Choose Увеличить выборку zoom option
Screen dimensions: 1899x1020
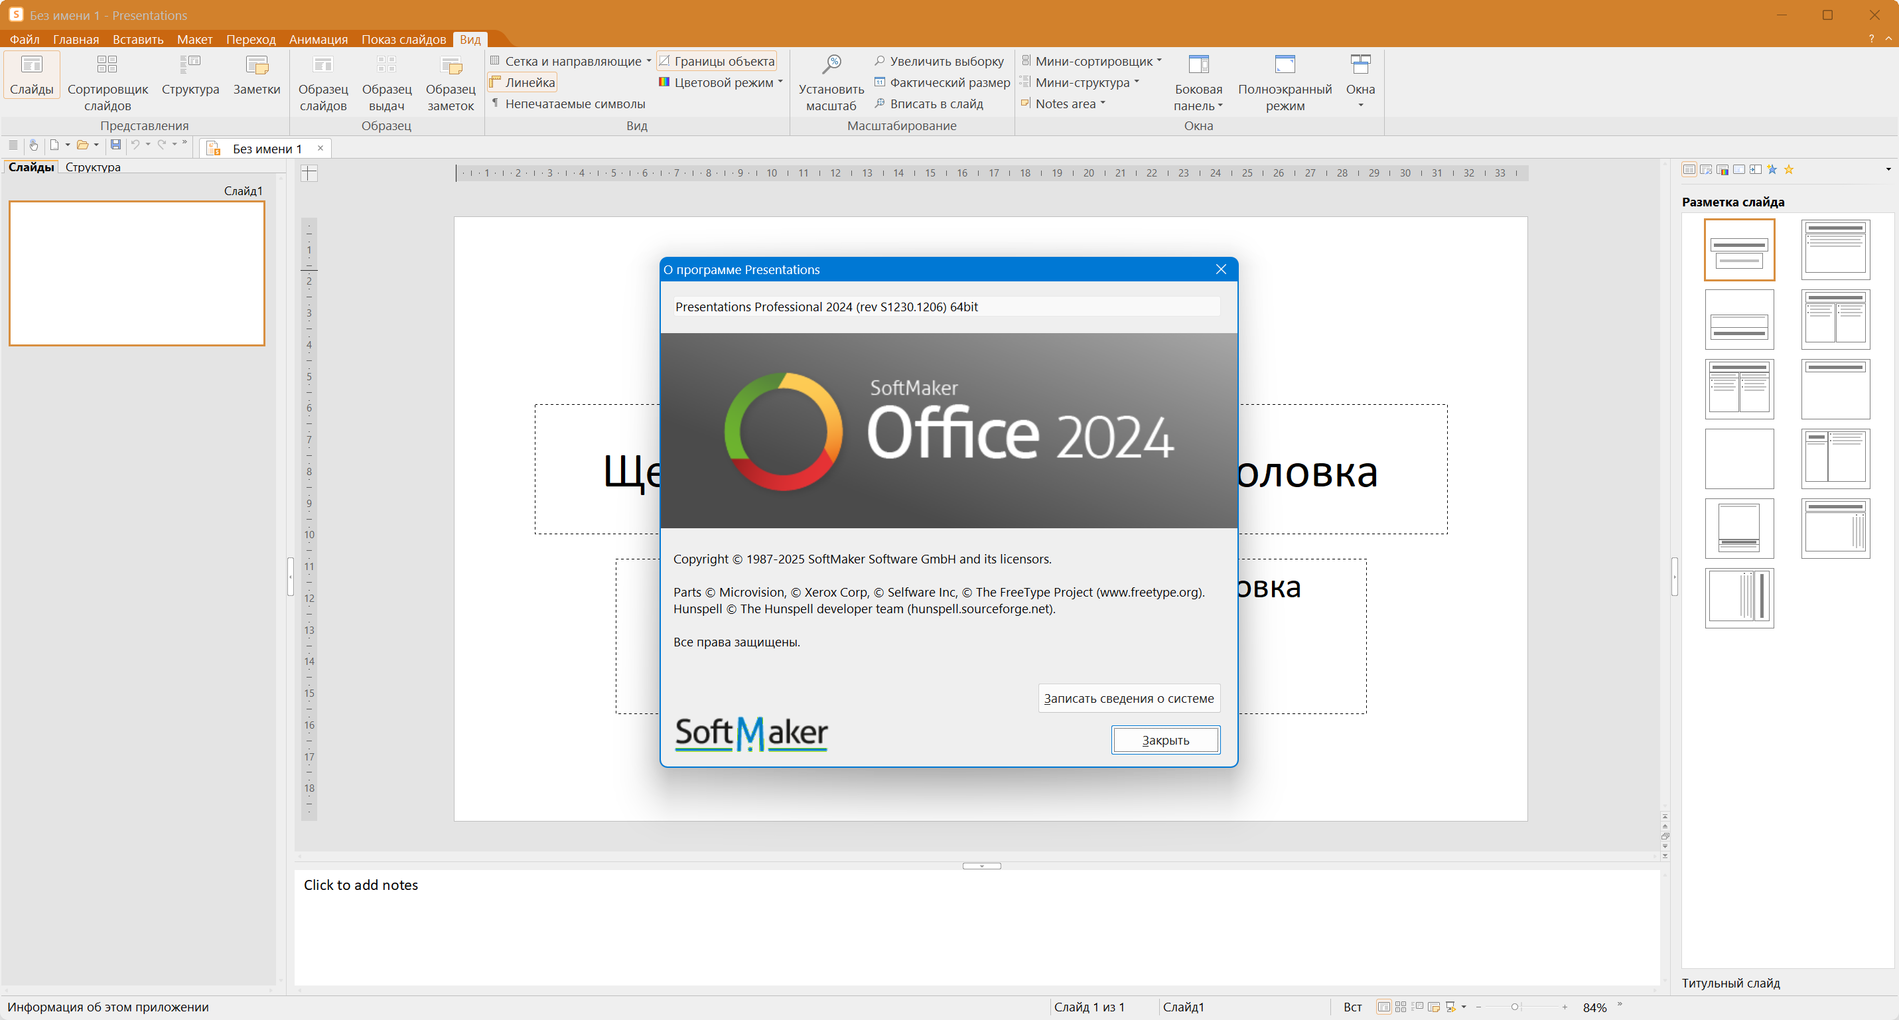click(x=939, y=61)
